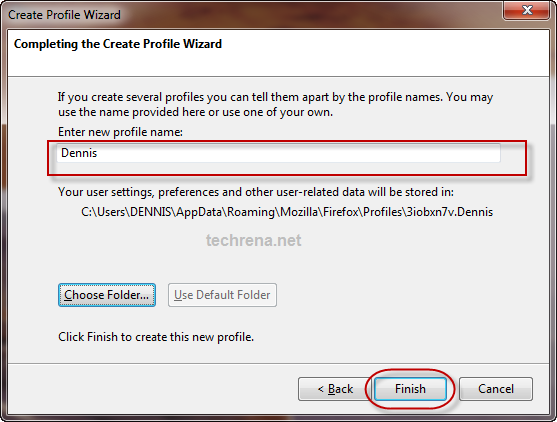557x422 pixels.
Task: Click the greyed-out Use Default Folder button
Action: pos(222,295)
